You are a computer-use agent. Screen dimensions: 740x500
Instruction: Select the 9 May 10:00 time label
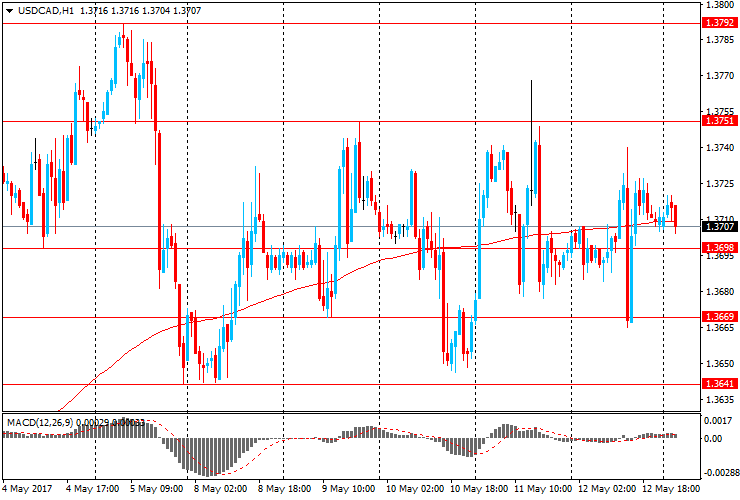[349, 488]
